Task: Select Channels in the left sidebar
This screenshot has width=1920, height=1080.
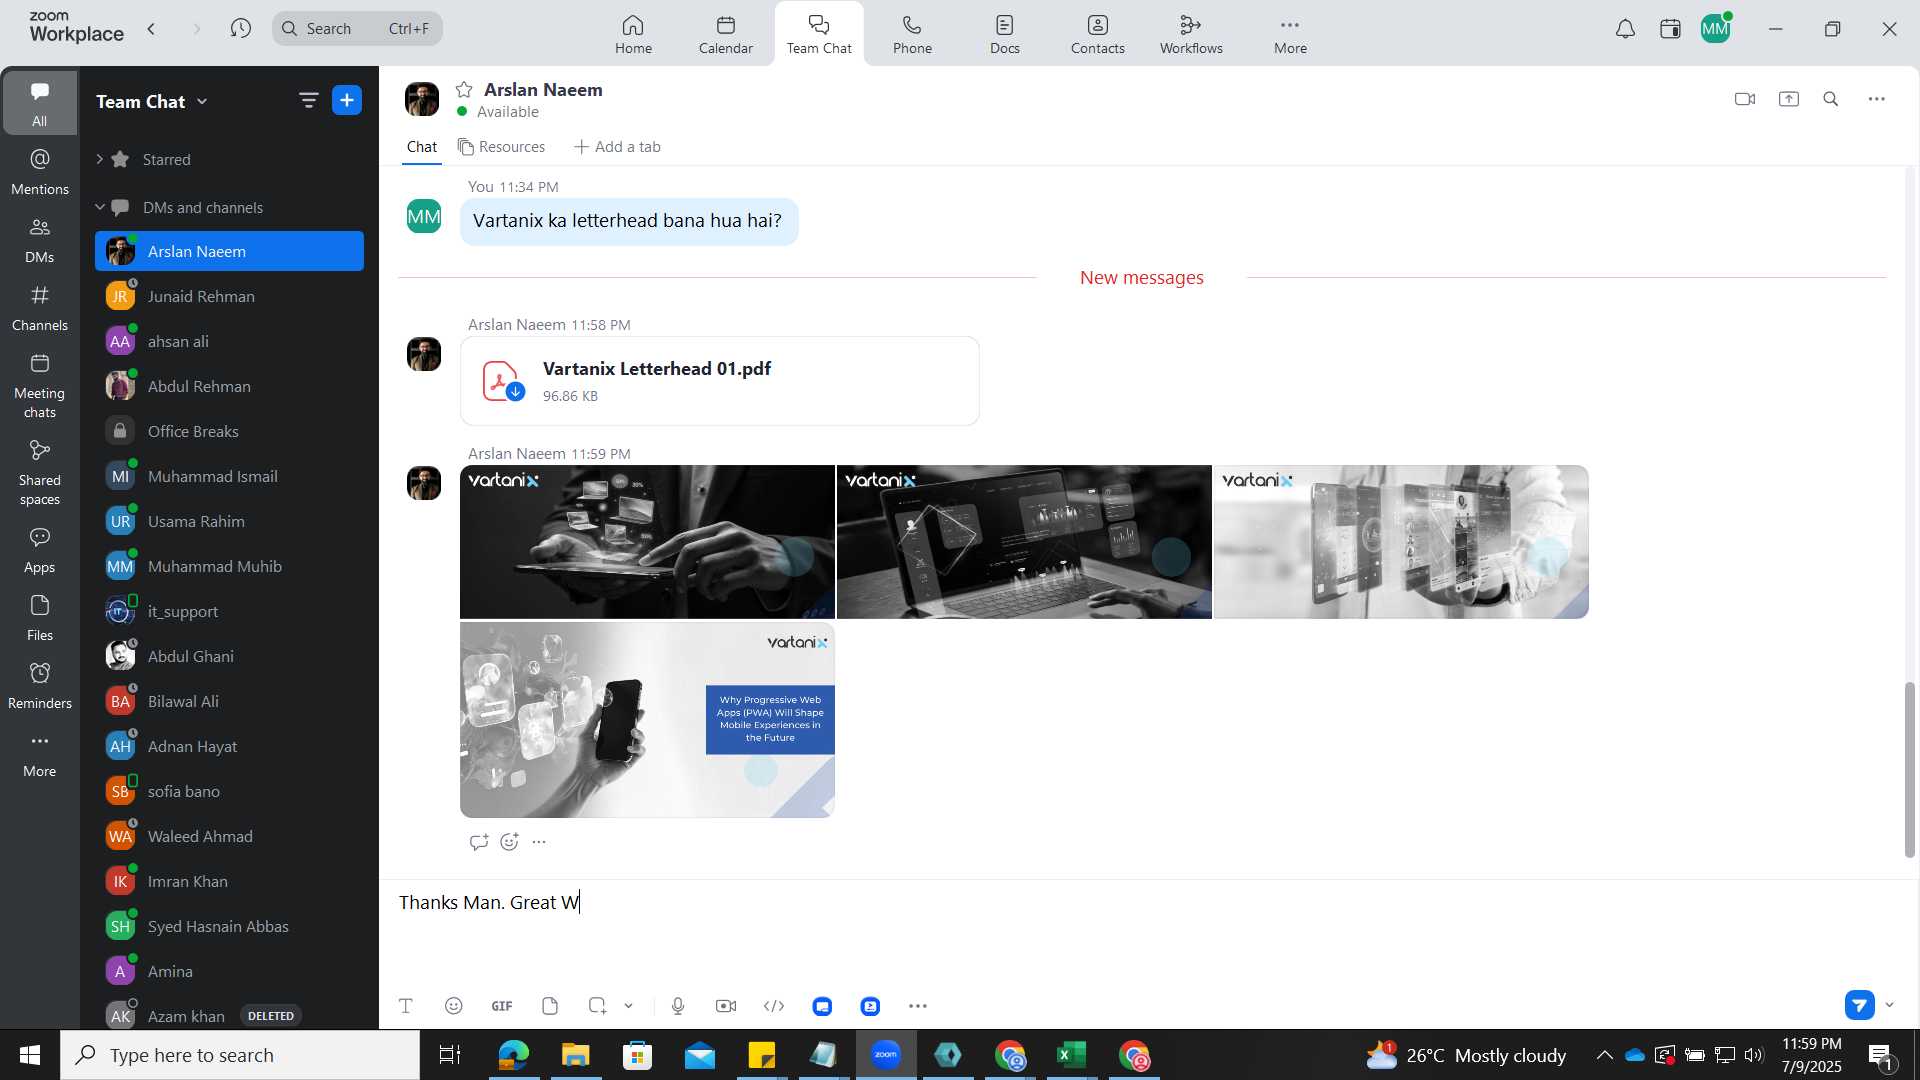Action: click(x=40, y=307)
